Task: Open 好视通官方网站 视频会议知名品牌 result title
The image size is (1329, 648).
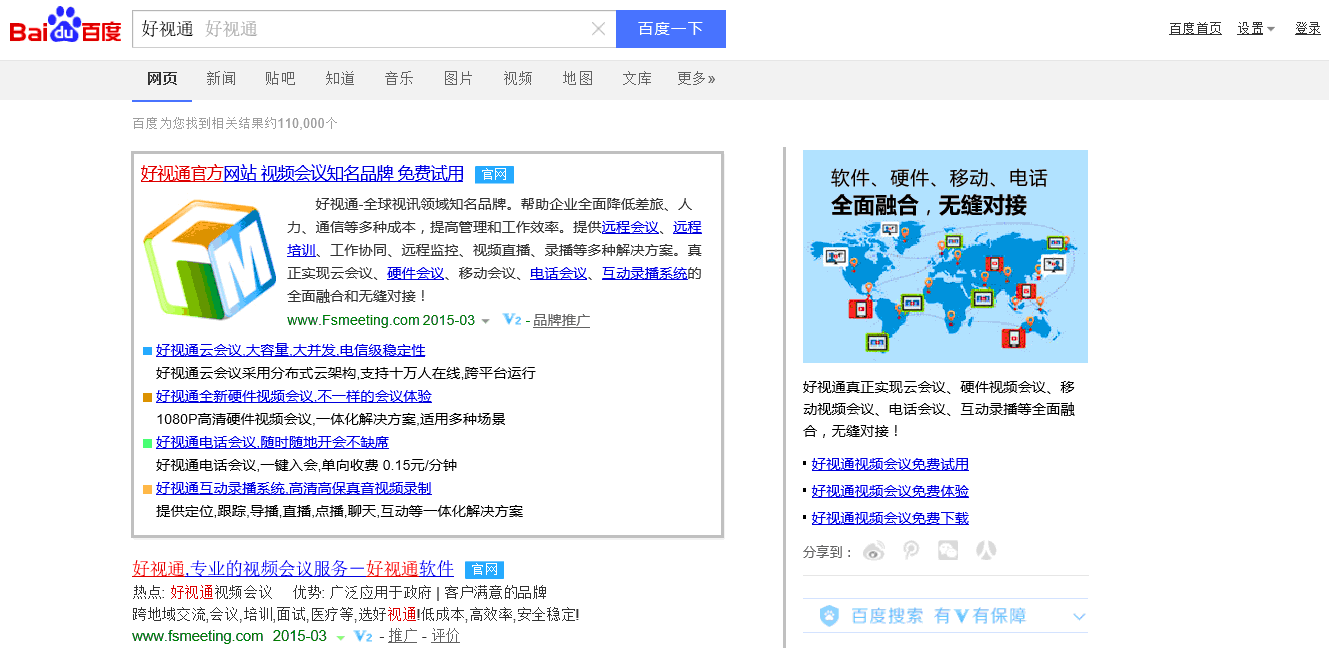Action: (302, 174)
